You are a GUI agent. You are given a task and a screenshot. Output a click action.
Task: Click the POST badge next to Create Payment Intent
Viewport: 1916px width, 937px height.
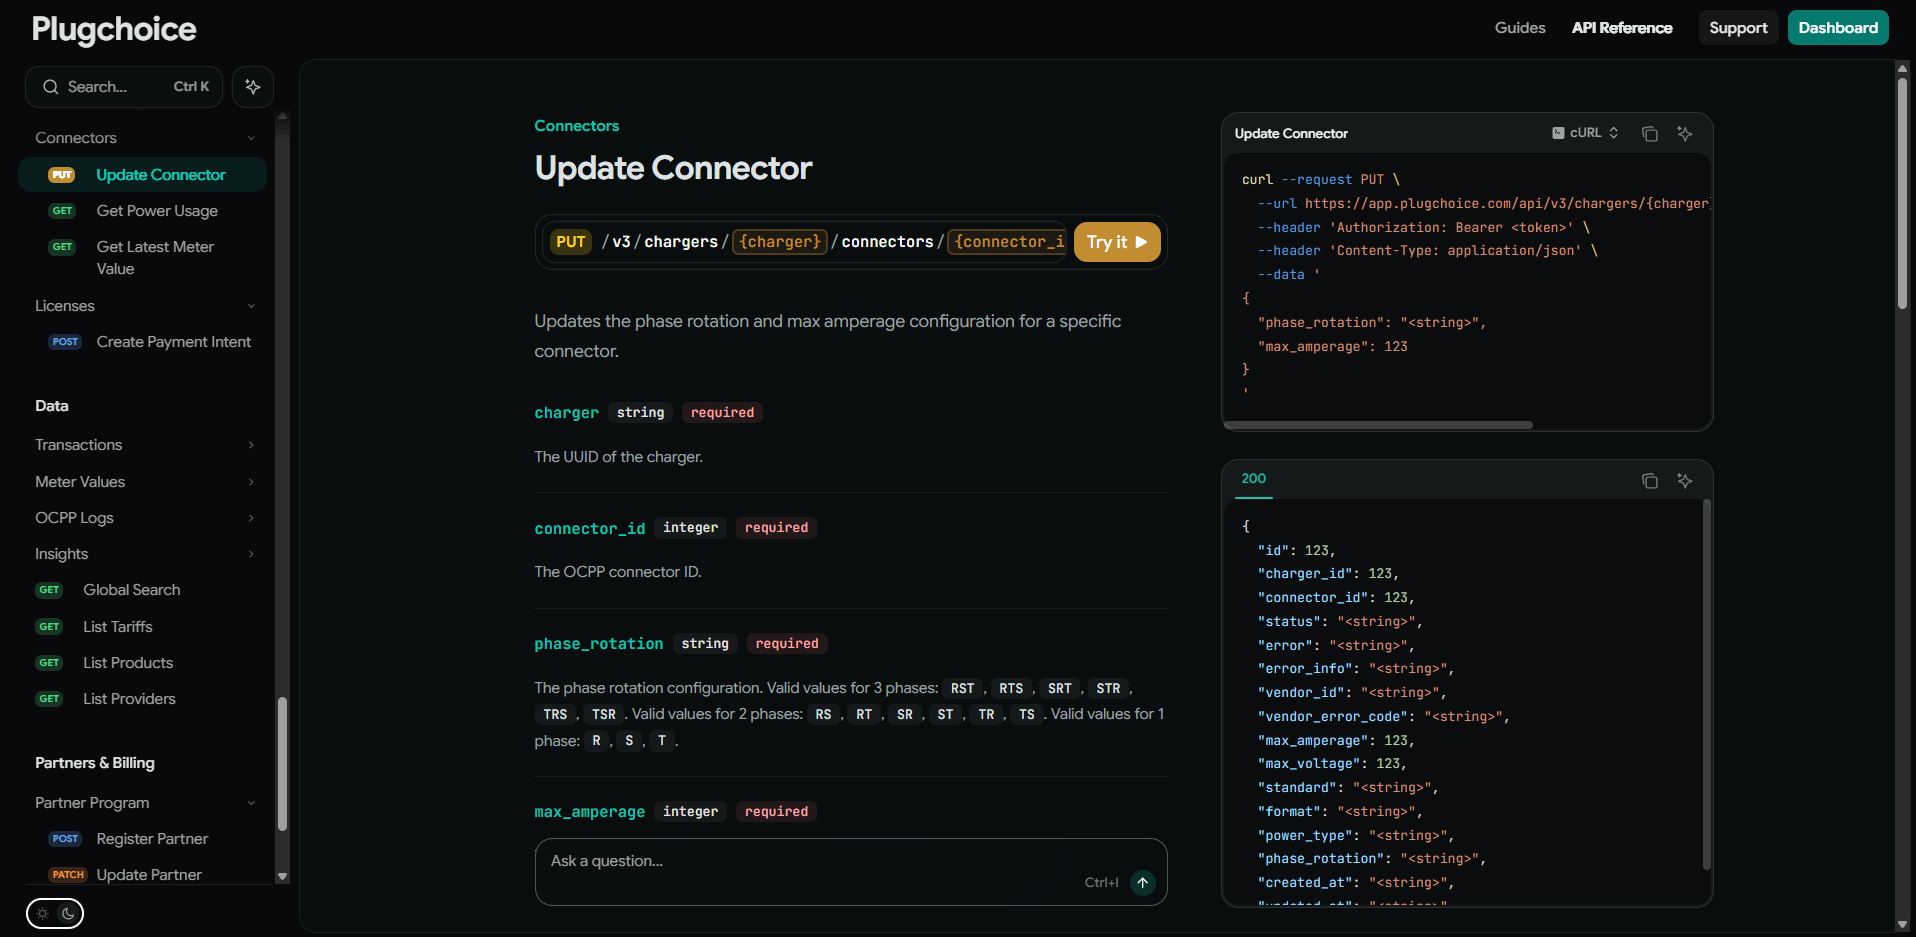pyautogui.click(x=64, y=341)
